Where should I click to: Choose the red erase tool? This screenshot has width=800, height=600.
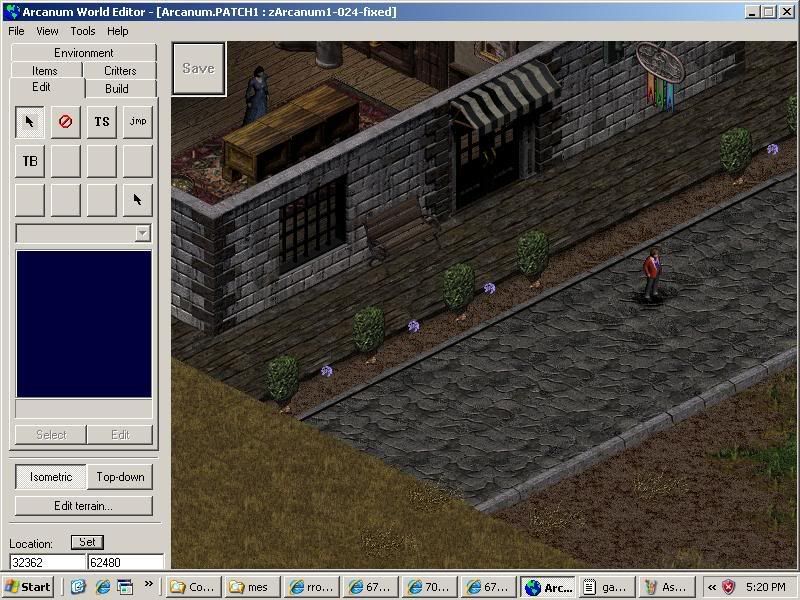coord(65,122)
